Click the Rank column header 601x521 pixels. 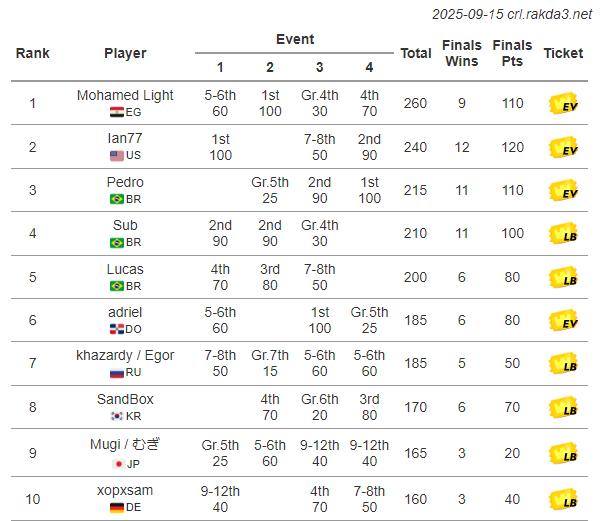pyautogui.click(x=33, y=53)
